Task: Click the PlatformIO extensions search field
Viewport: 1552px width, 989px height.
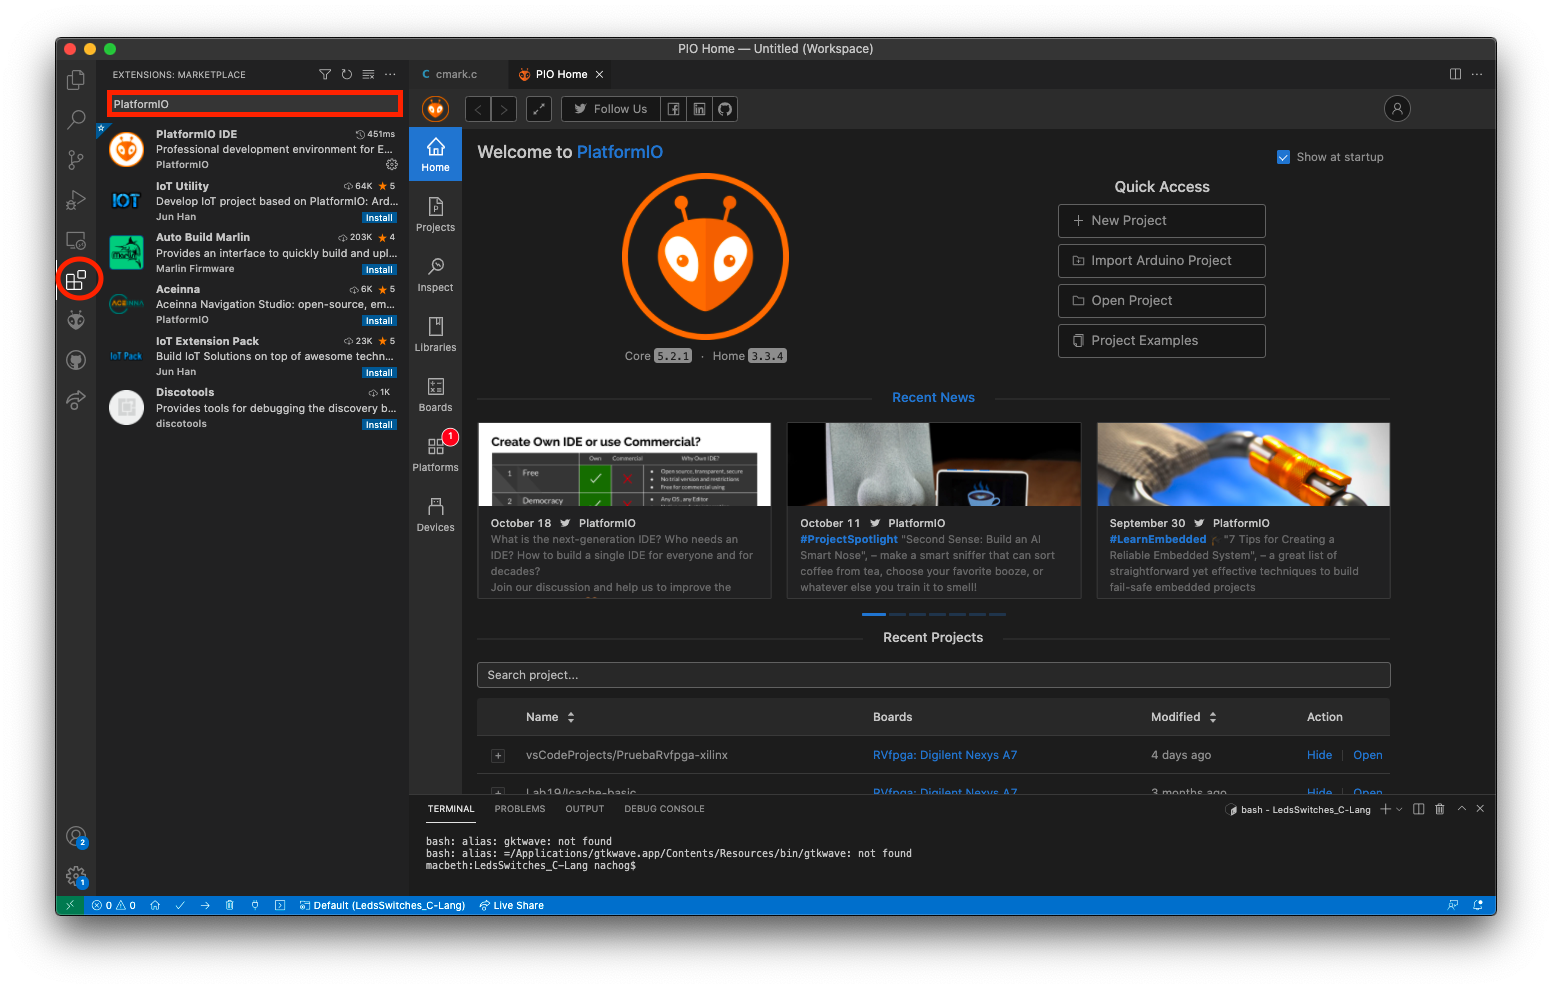Action: pyautogui.click(x=255, y=104)
